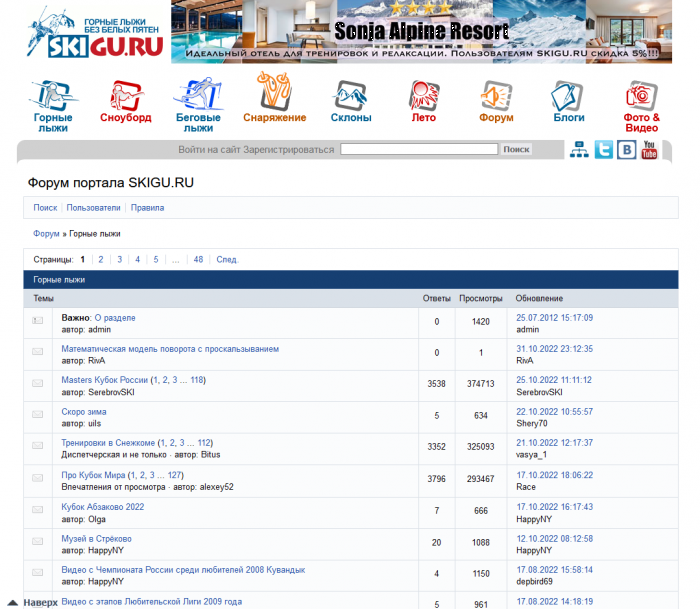Open the Блоги section icon
Screen dimensions: 700x609
tap(568, 95)
